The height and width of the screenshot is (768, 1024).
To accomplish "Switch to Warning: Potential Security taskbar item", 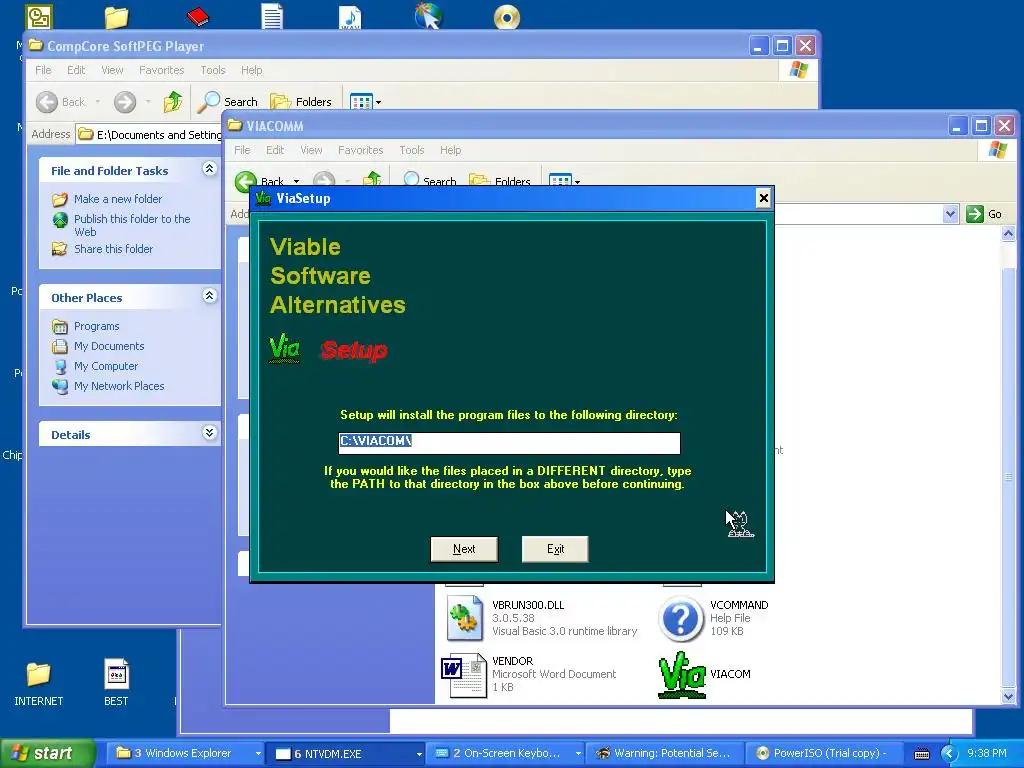I will pos(665,754).
